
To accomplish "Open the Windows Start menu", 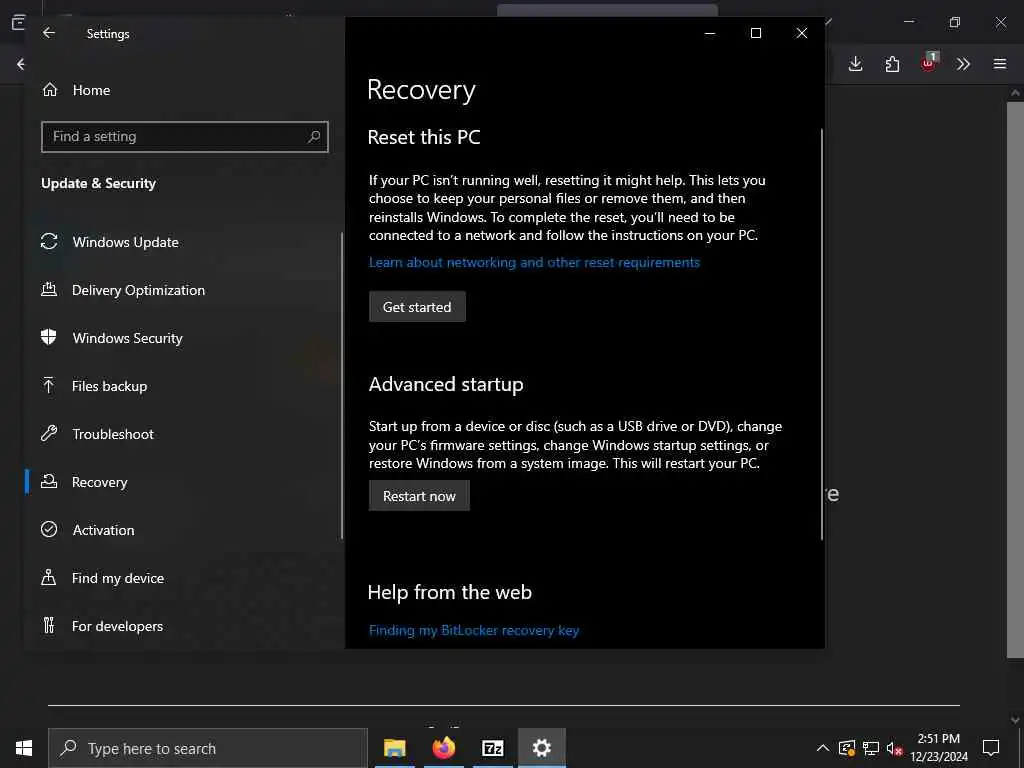I will tap(24, 748).
